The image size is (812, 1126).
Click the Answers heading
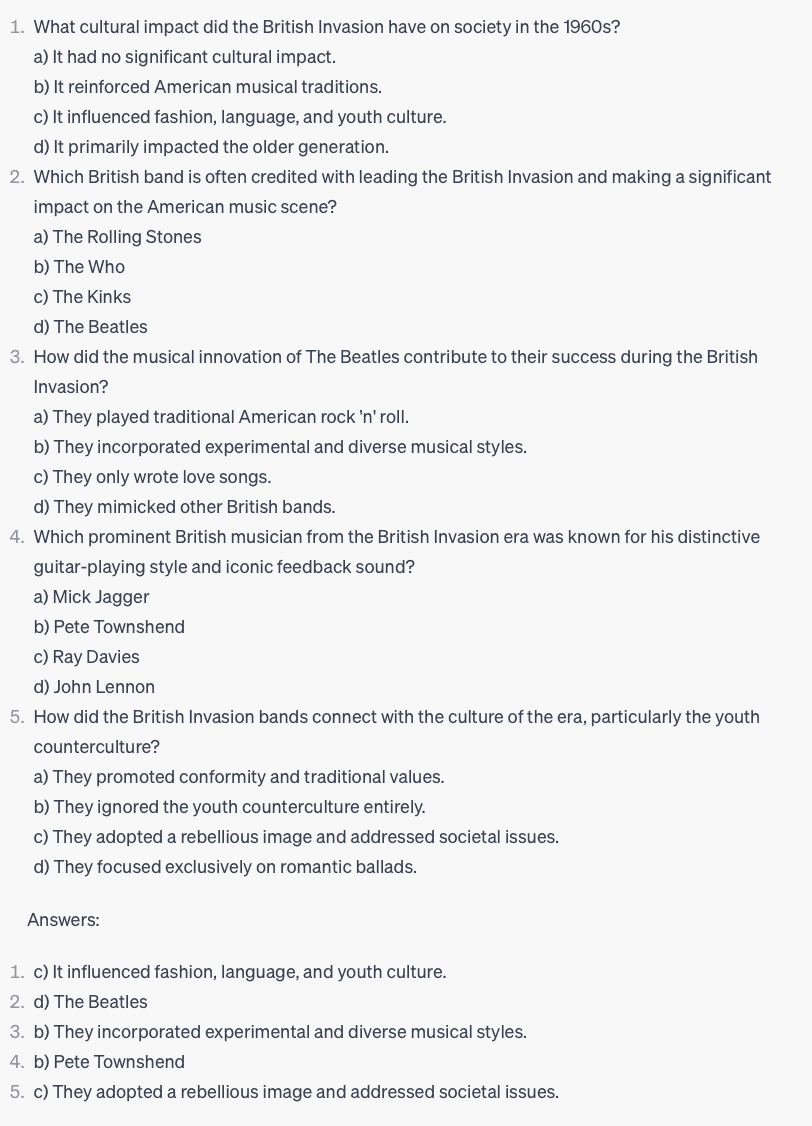(x=63, y=921)
